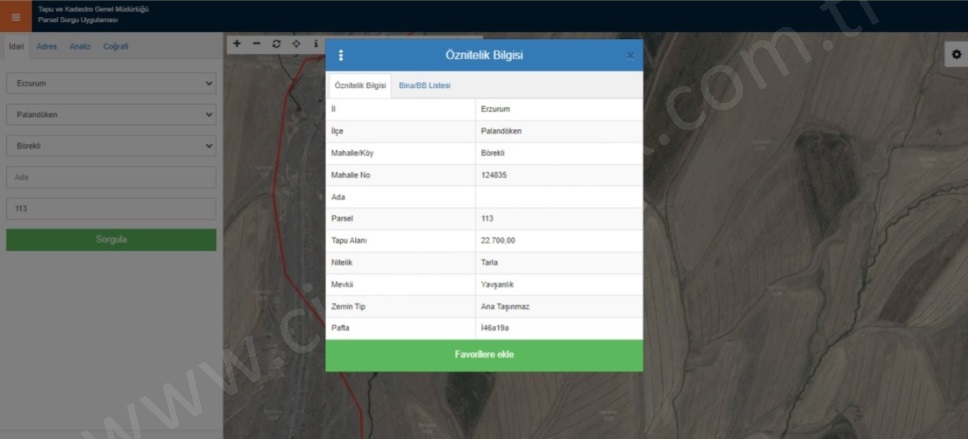Expand the Erzurum province dropdown
The image size is (968, 439).
(111, 84)
